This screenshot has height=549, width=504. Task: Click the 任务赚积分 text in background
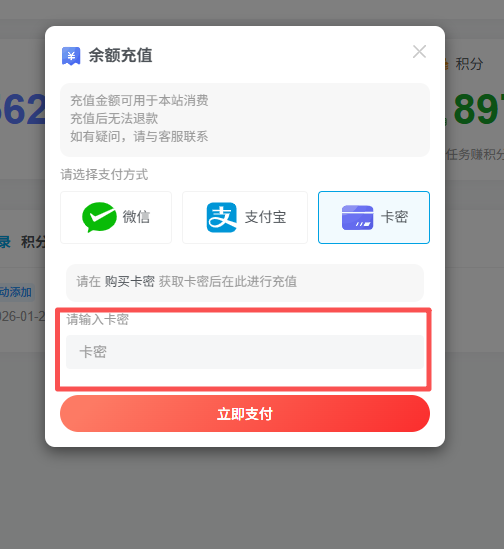click(475, 154)
